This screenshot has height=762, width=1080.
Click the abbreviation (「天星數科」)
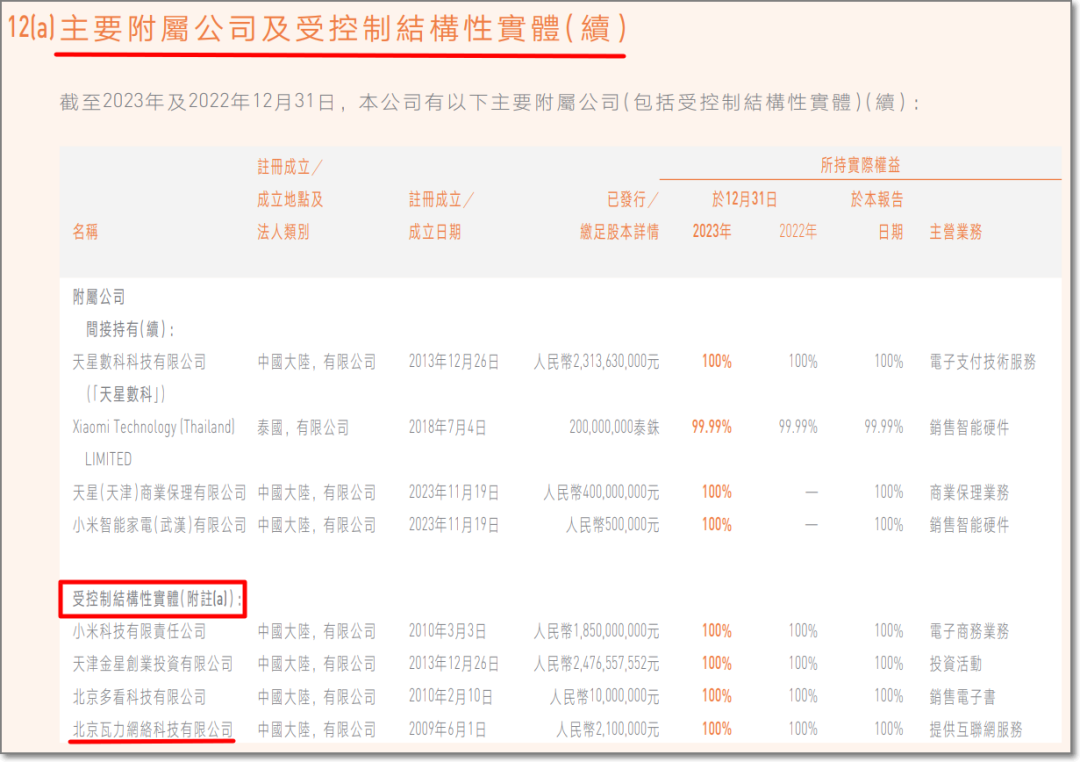[125, 394]
